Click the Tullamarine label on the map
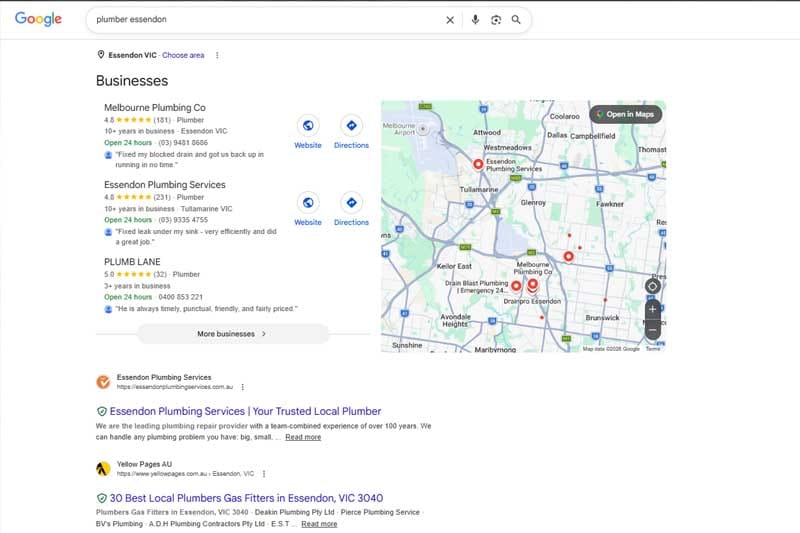The width and height of the screenshot is (800, 533). (x=479, y=189)
